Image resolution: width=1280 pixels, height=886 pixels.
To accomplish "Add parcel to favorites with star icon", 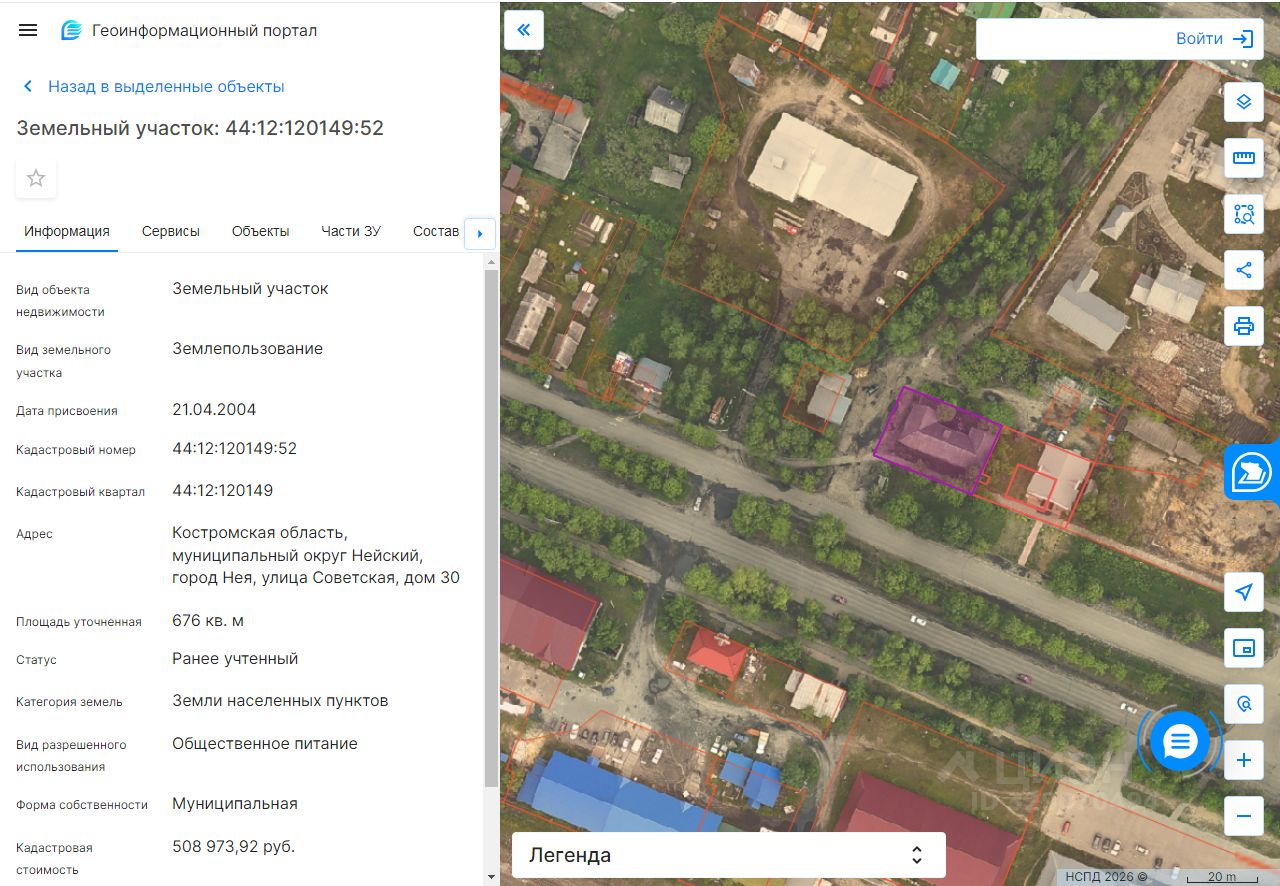I will pyautogui.click(x=36, y=178).
